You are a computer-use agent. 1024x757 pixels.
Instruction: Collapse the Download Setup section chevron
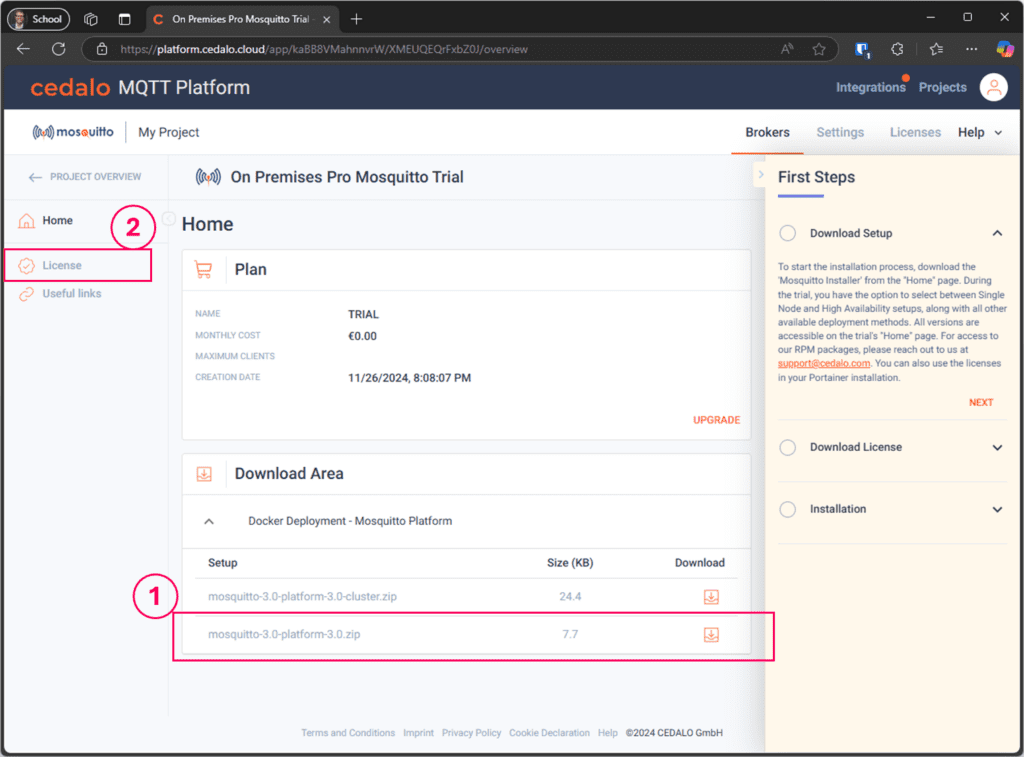pyautogui.click(x=997, y=232)
